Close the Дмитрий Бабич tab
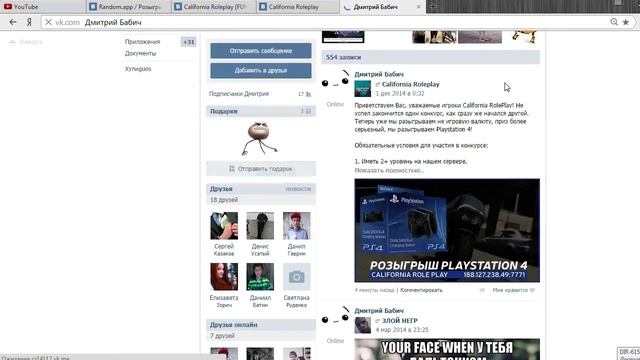Screen dimensions: 640x360 tap(418, 7)
